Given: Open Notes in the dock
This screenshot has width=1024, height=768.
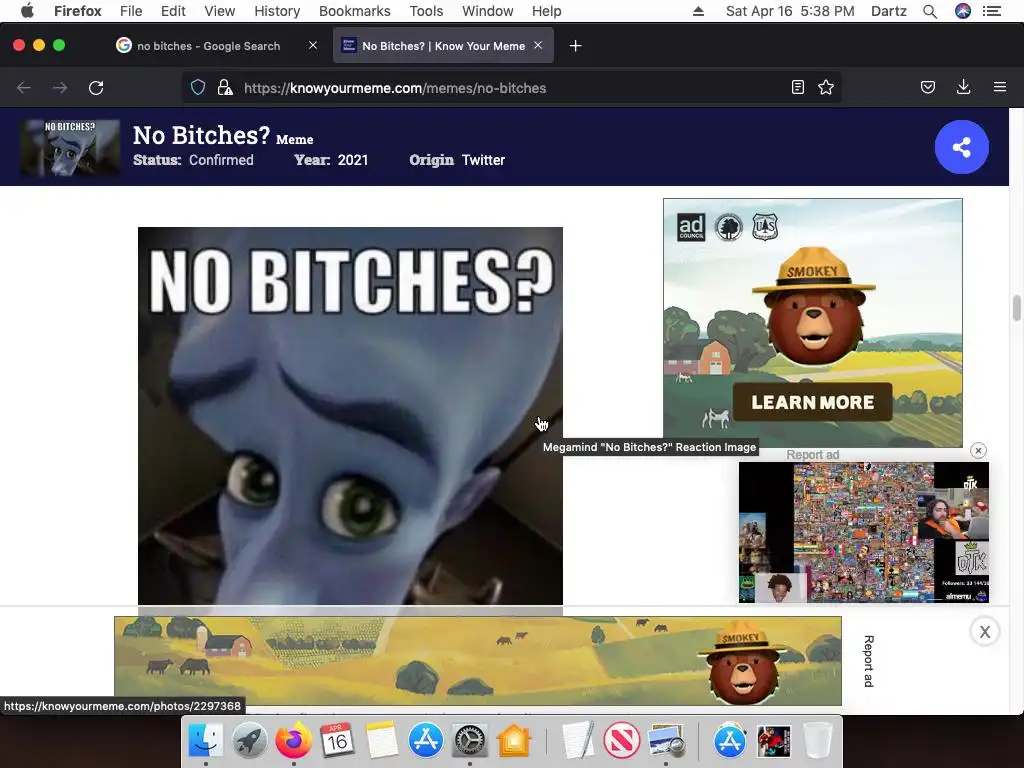Looking at the screenshot, I should click(x=381, y=741).
